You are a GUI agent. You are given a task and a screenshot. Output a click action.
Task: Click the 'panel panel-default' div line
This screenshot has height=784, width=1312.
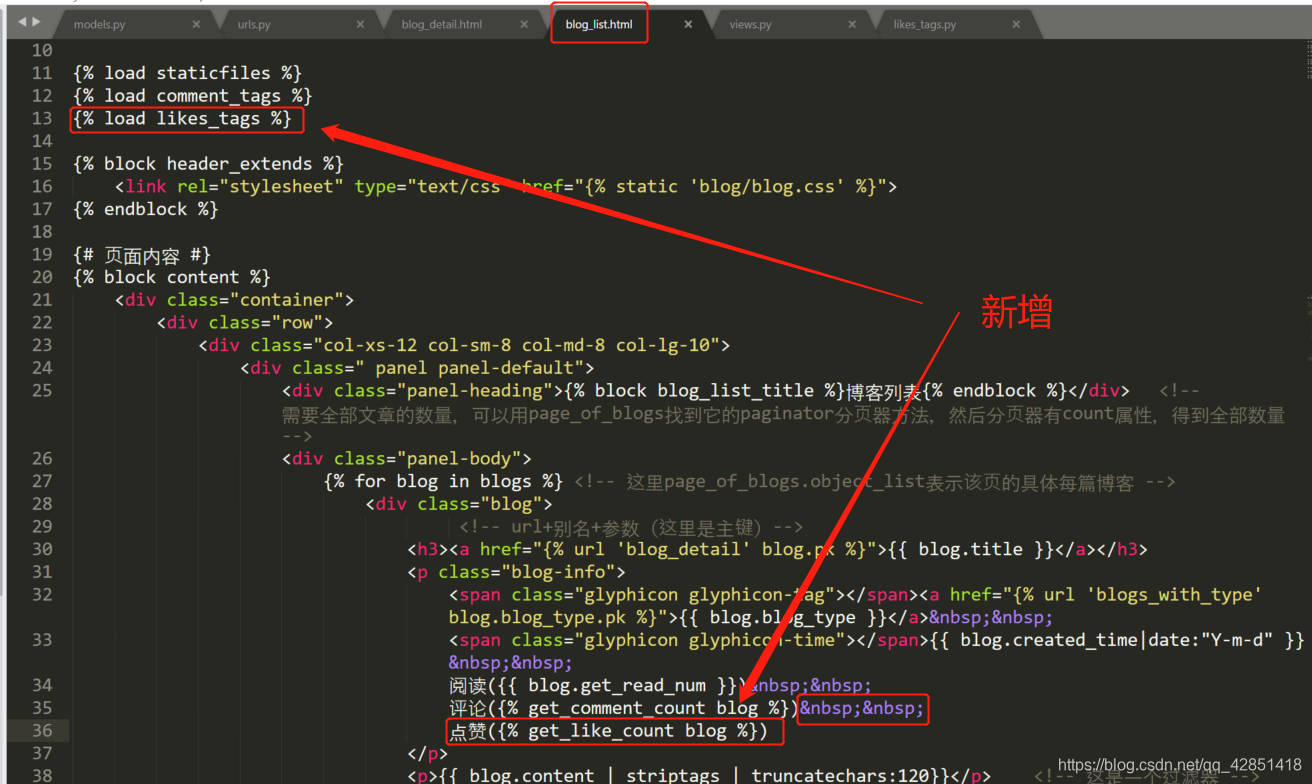click(x=417, y=368)
